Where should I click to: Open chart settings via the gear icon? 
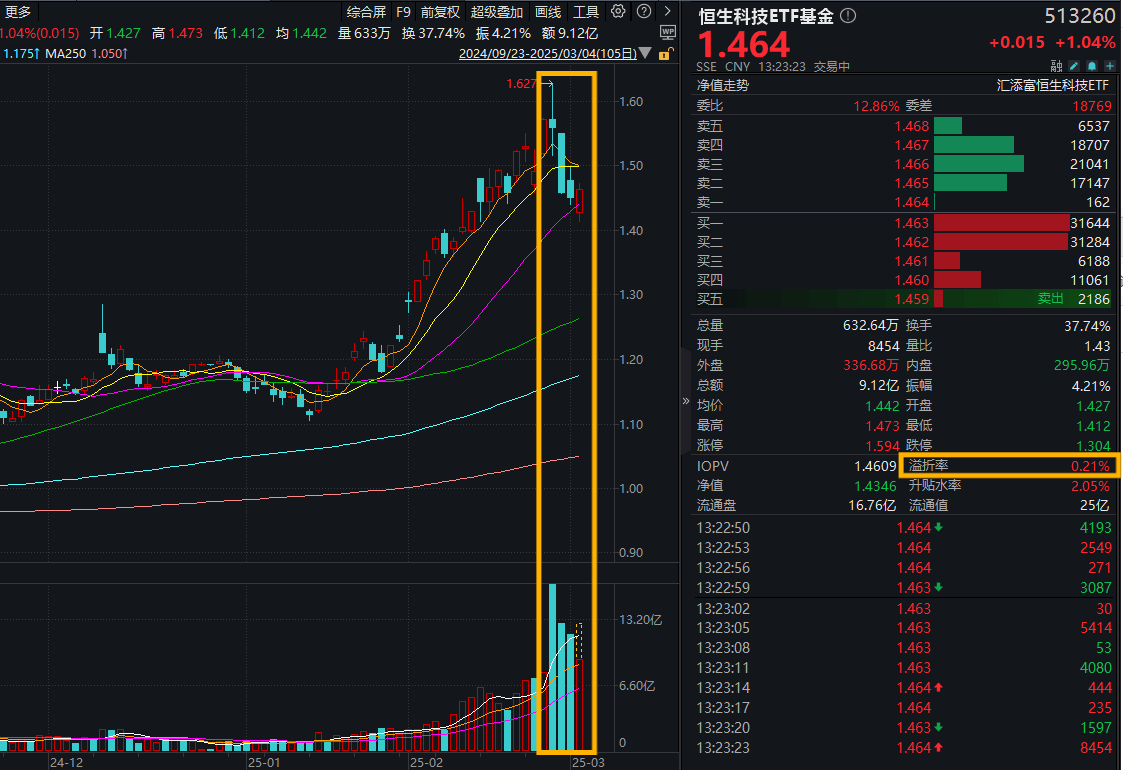(x=618, y=11)
